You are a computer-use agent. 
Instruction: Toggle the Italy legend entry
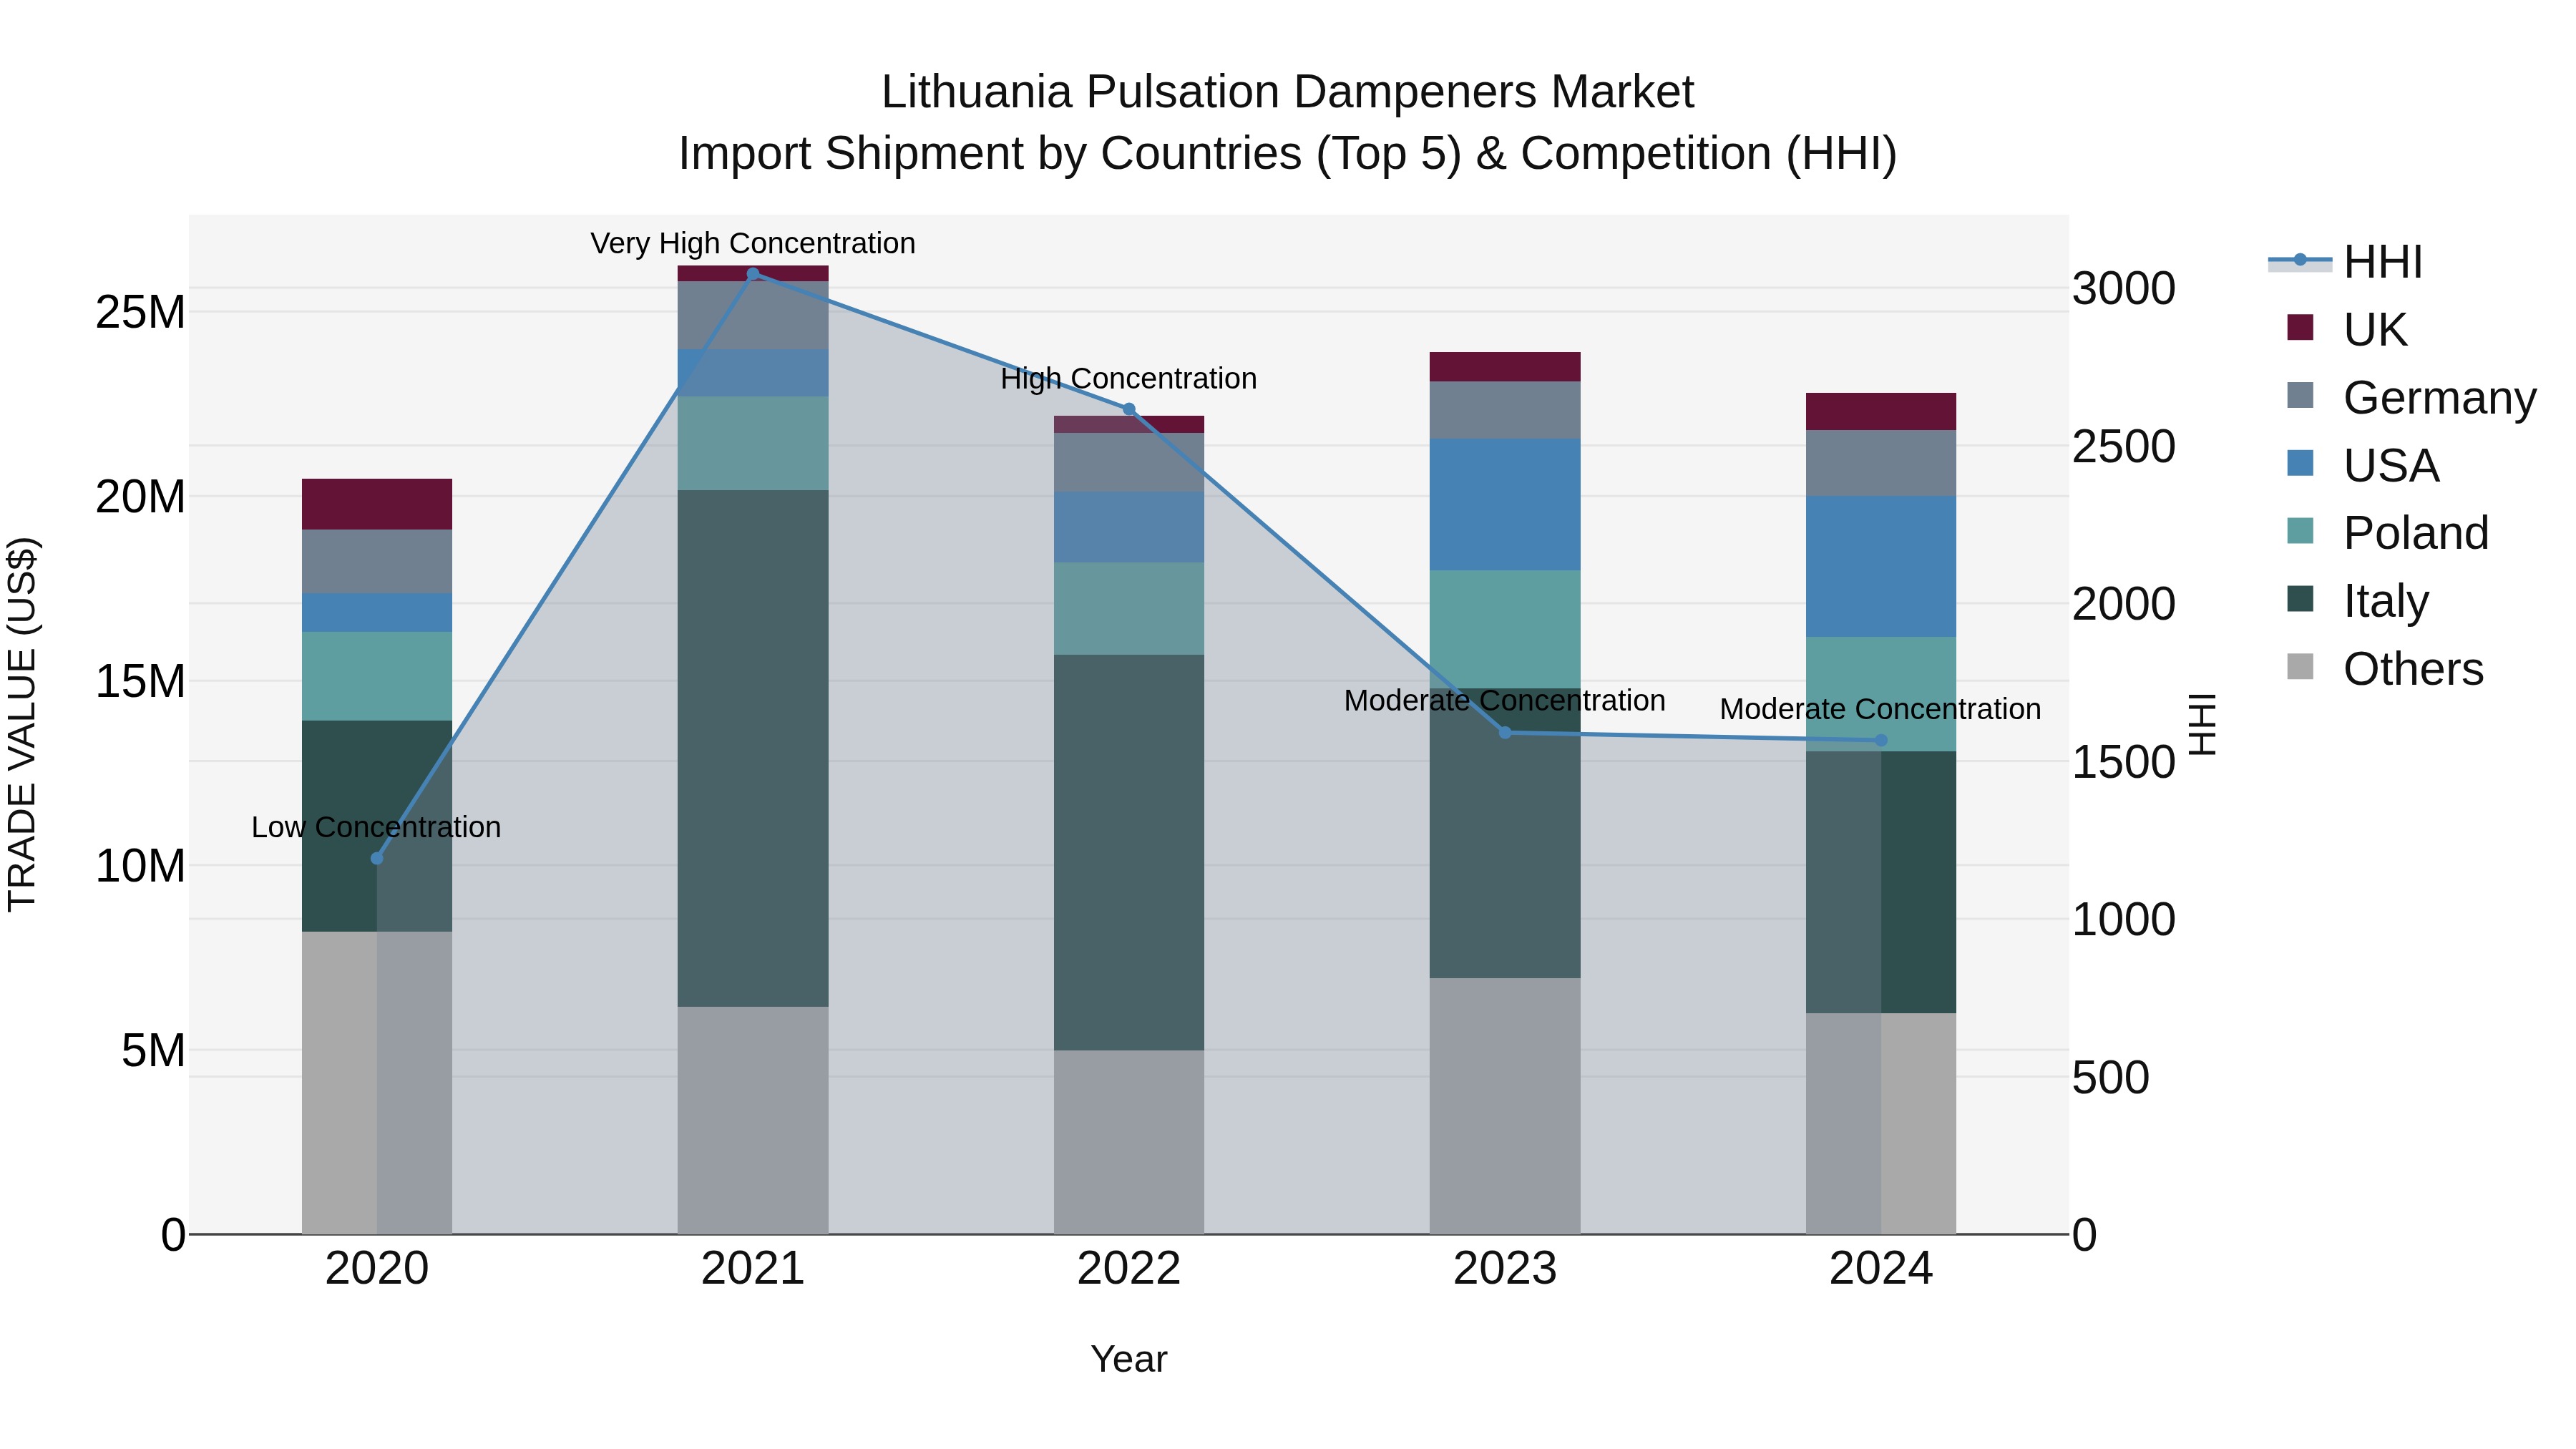coord(2357,600)
